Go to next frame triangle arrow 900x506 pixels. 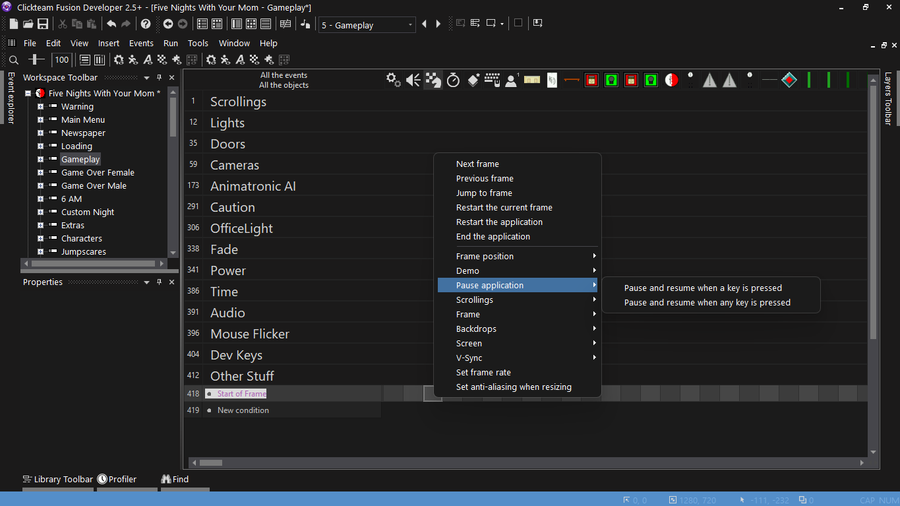438,24
